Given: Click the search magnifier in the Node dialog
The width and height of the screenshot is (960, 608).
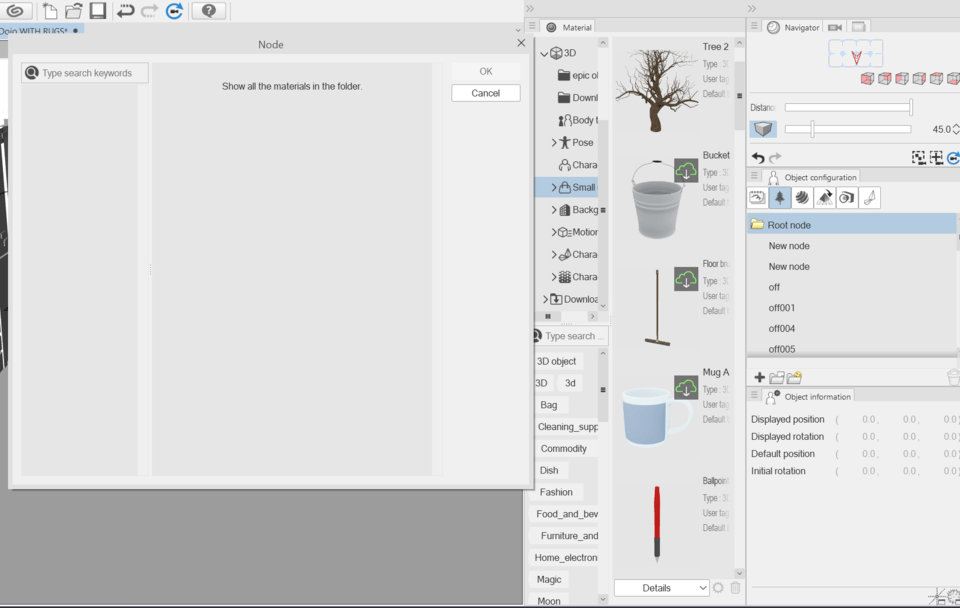Looking at the screenshot, I should tap(32, 73).
